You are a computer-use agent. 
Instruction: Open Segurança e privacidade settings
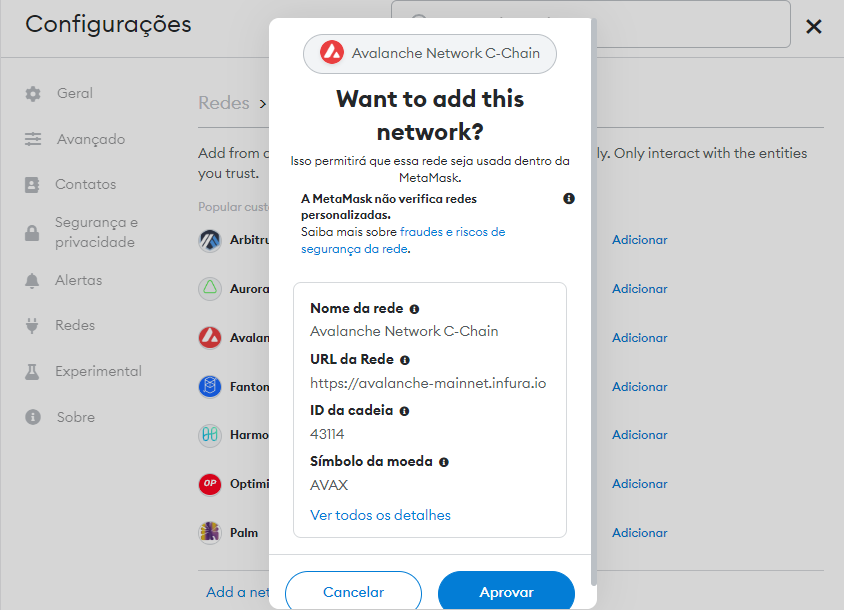(96, 232)
